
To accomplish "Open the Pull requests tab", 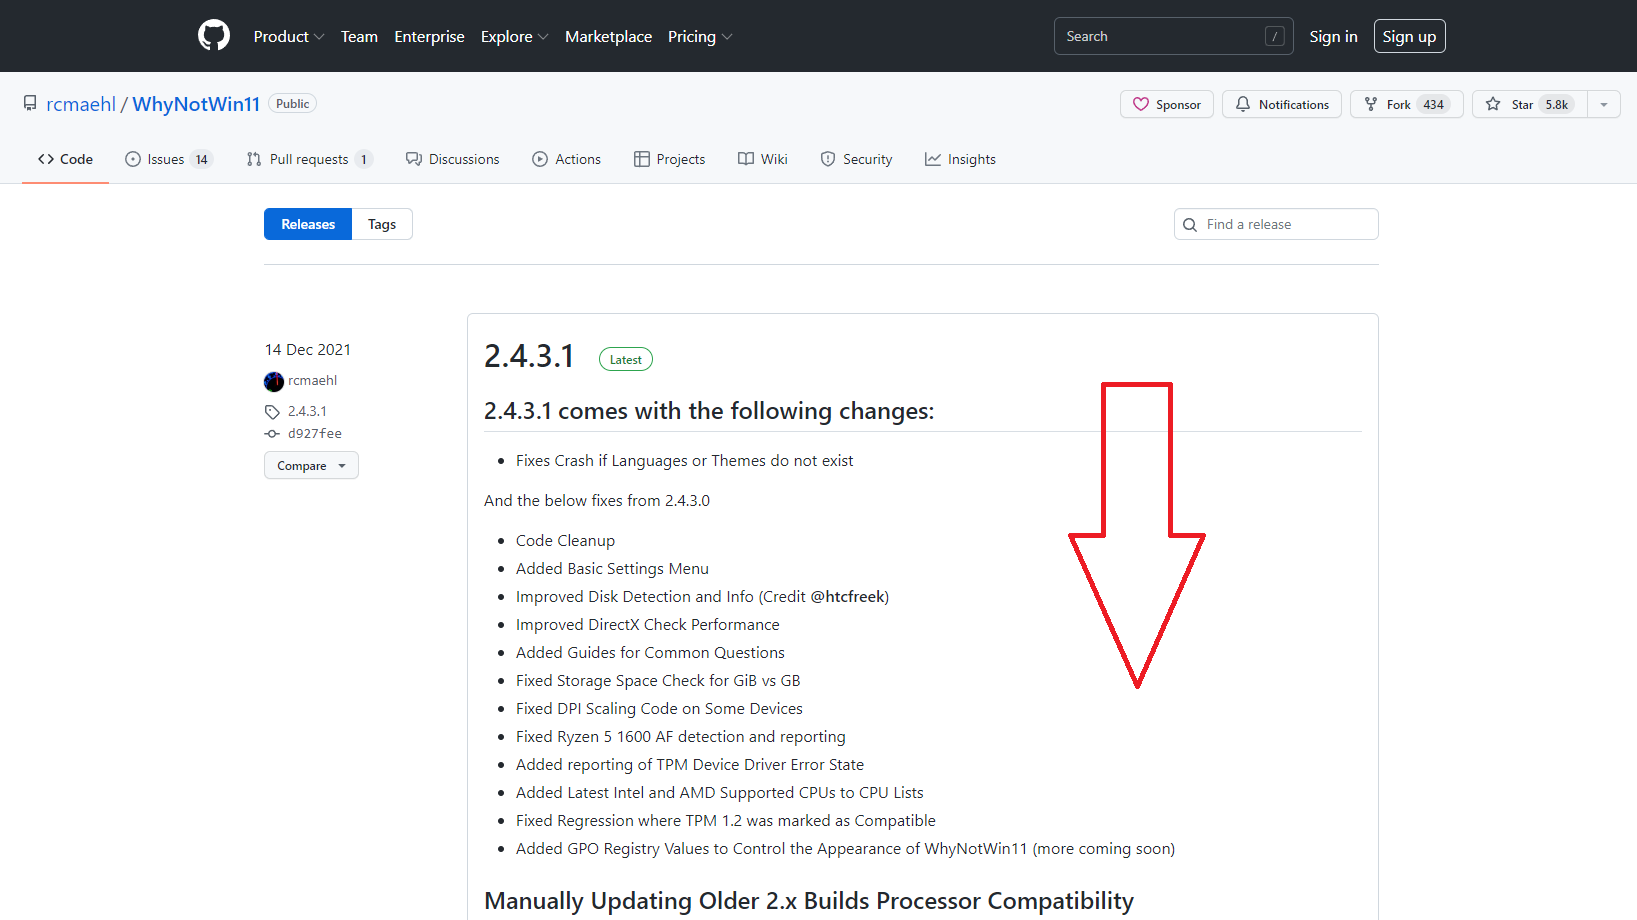I will pyautogui.click(x=310, y=159).
